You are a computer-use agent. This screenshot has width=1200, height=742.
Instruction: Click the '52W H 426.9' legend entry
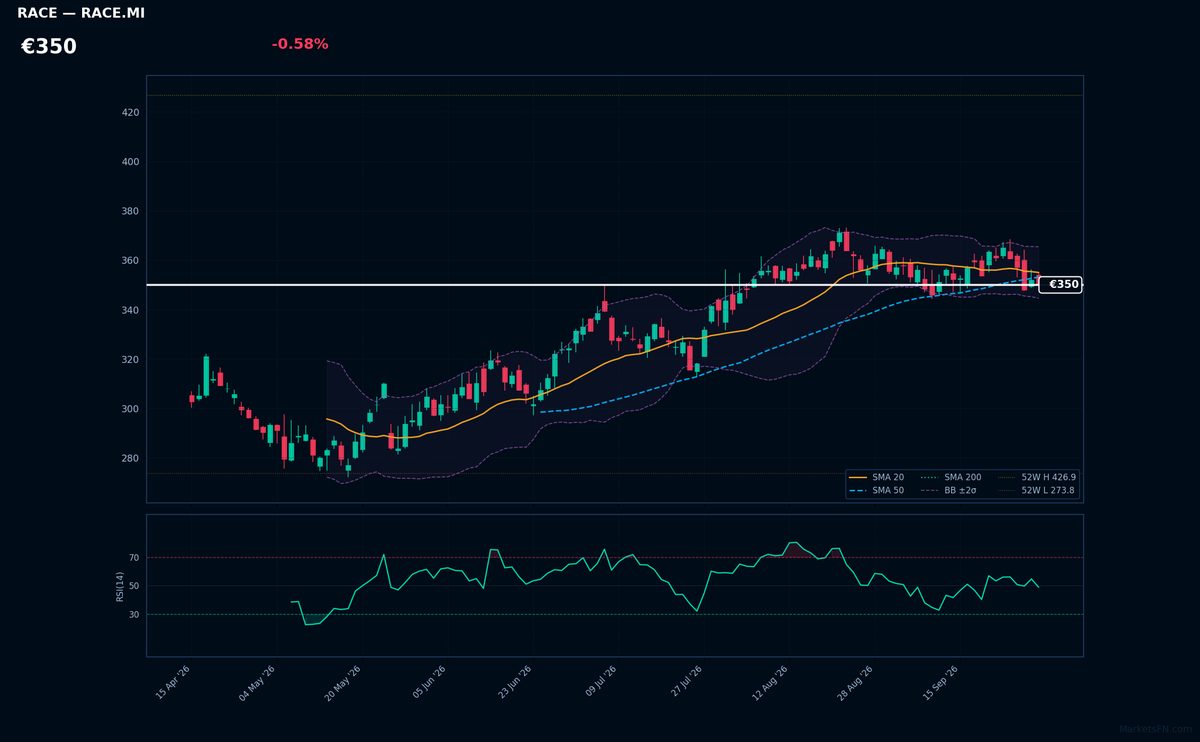(1036, 478)
